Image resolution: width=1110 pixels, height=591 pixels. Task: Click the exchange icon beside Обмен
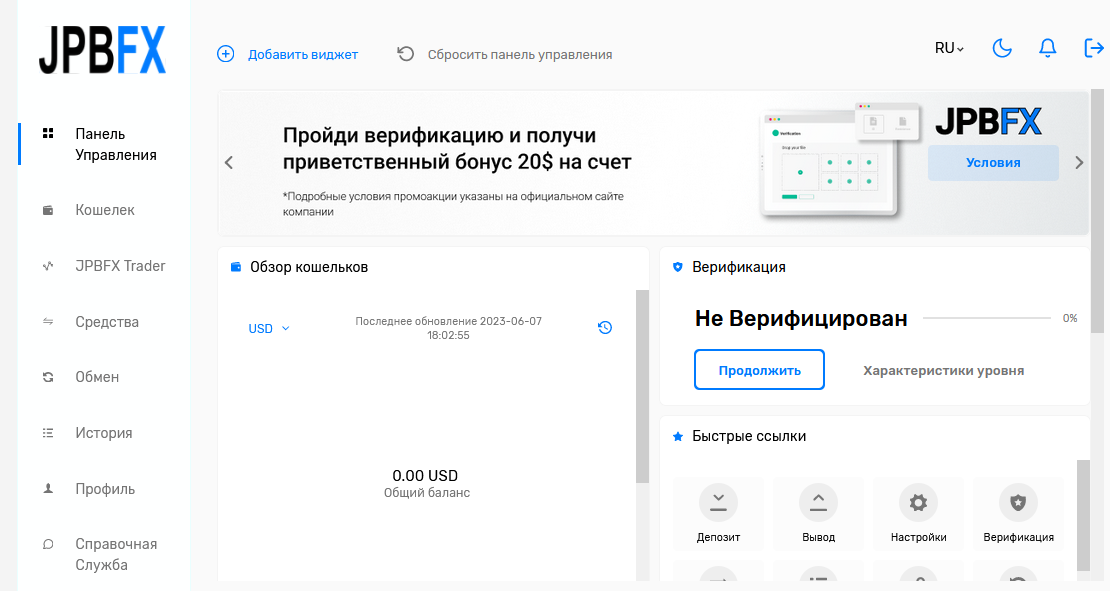48,377
